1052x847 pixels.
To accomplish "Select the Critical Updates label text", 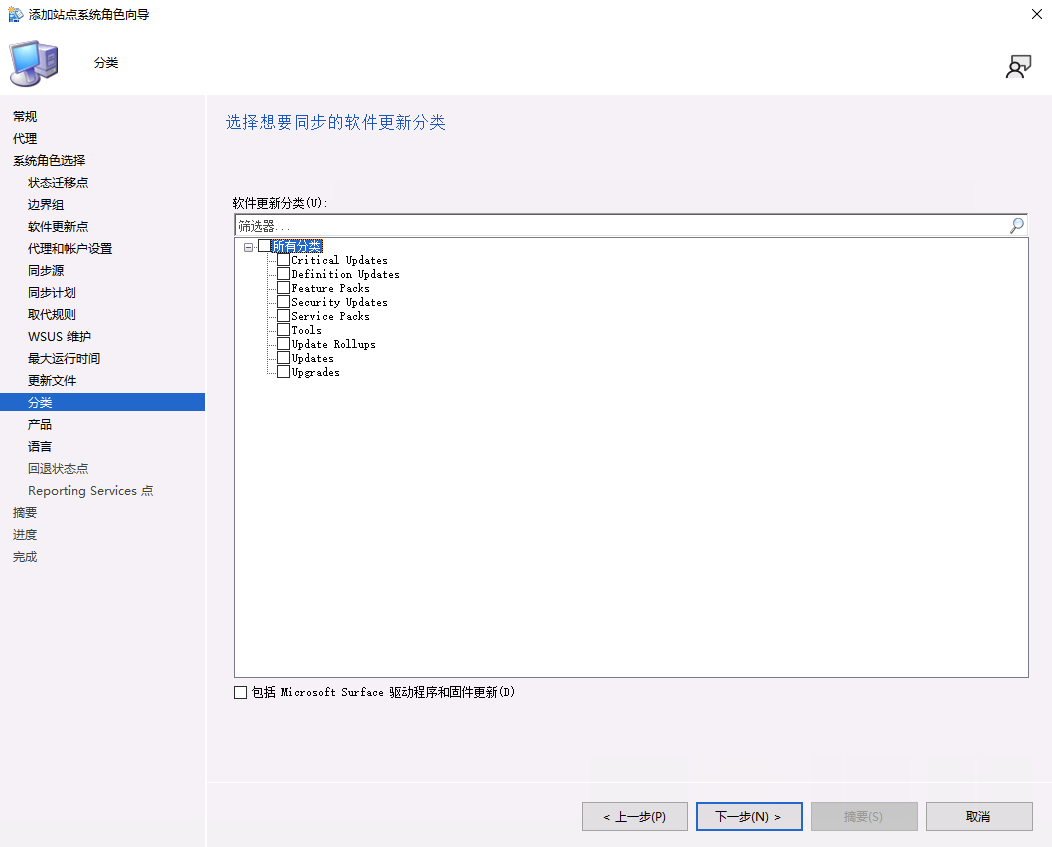I will (x=339, y=260).
